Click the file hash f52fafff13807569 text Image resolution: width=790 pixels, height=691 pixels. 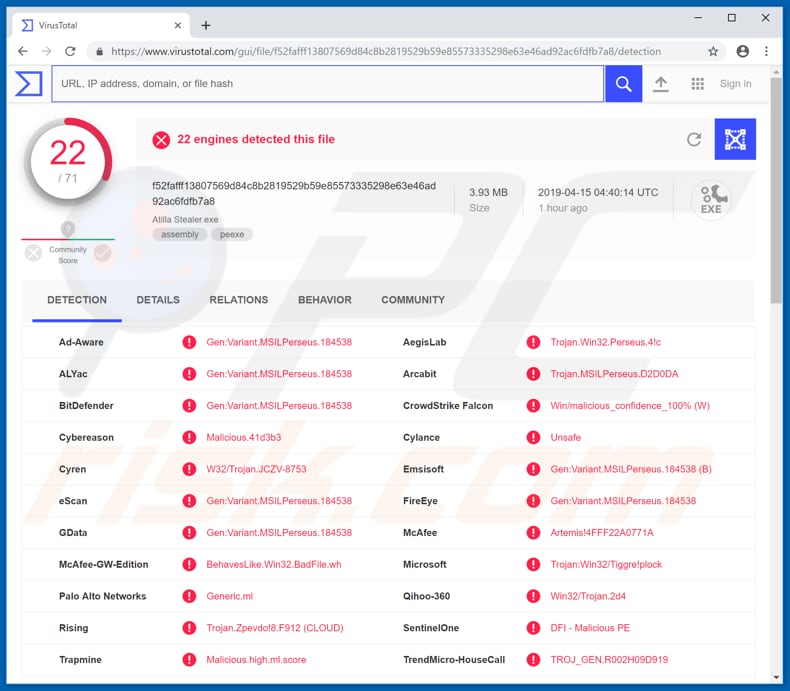[294, 194]
